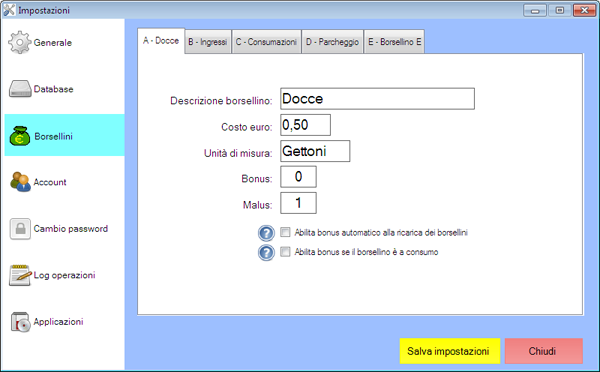Screen dimensions: 600x372
Task: Click the Malus value field
Action: coord(298,203)
